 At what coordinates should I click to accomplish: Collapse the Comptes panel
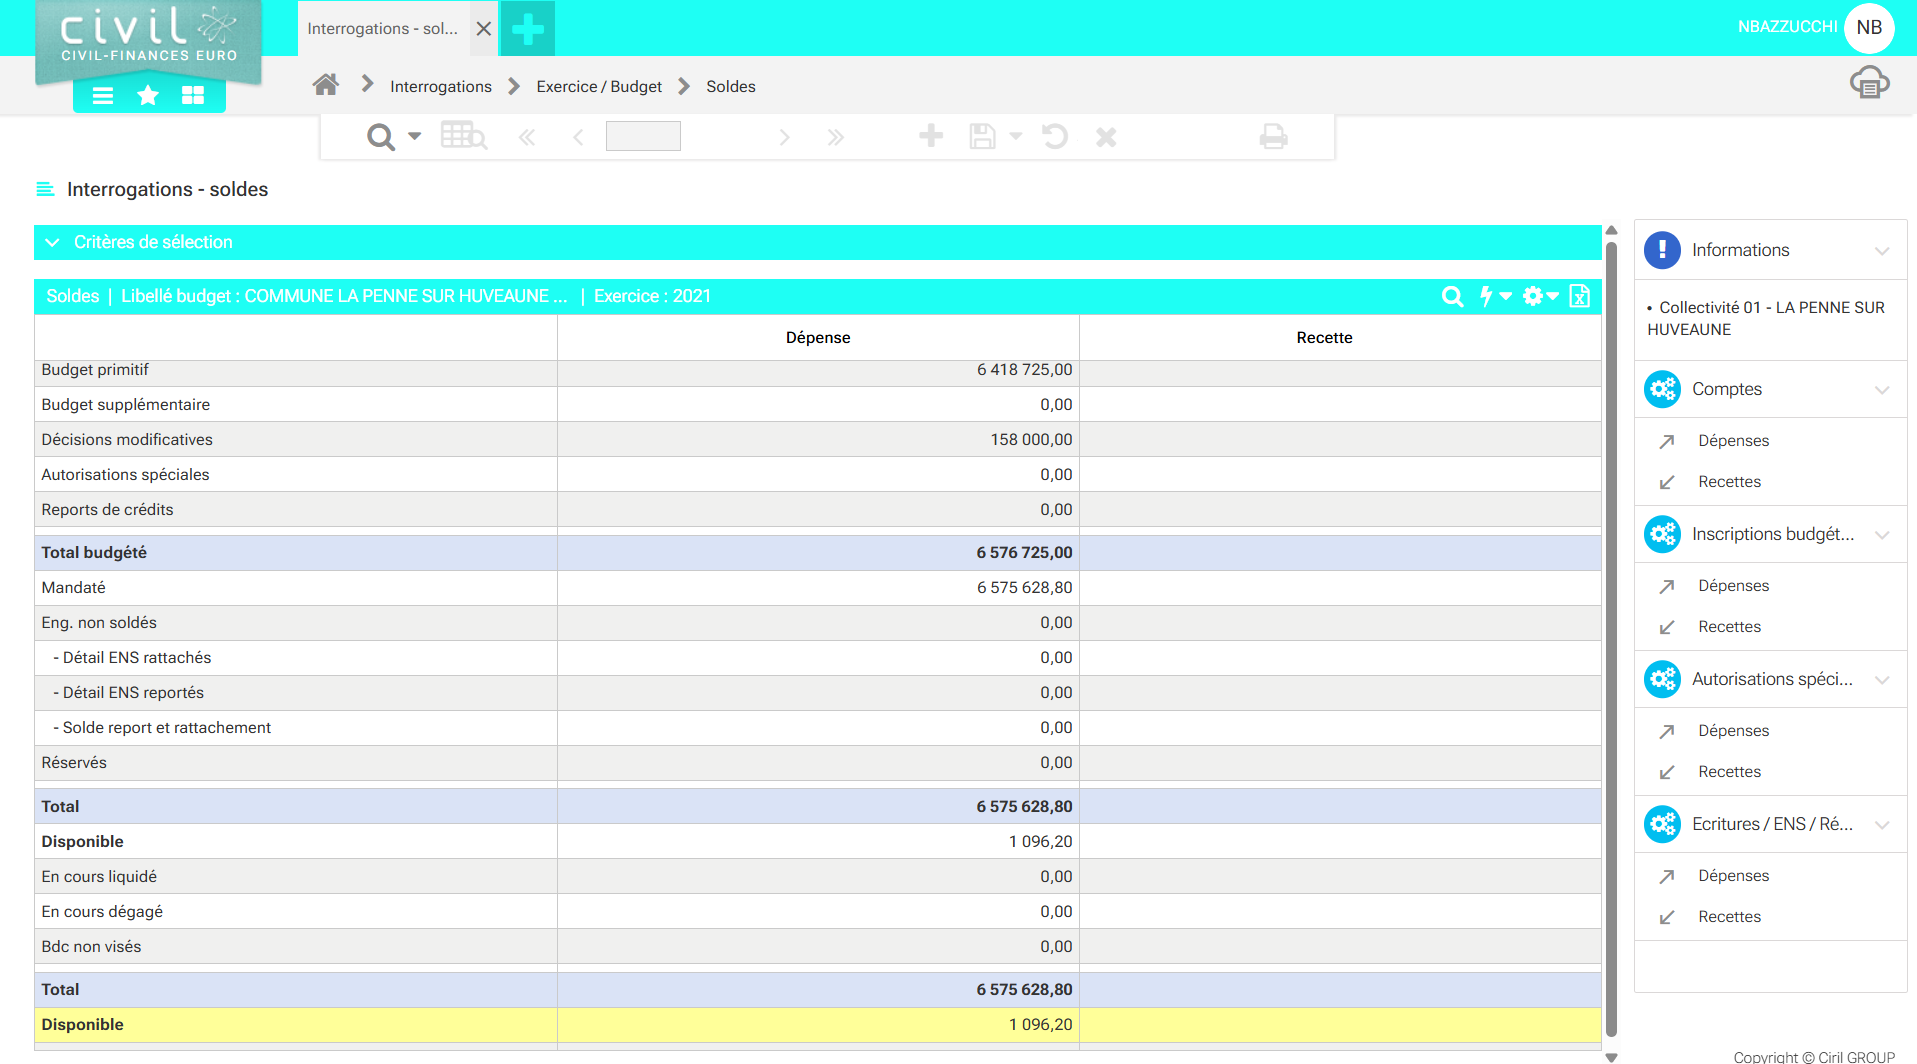[1882, 390]
